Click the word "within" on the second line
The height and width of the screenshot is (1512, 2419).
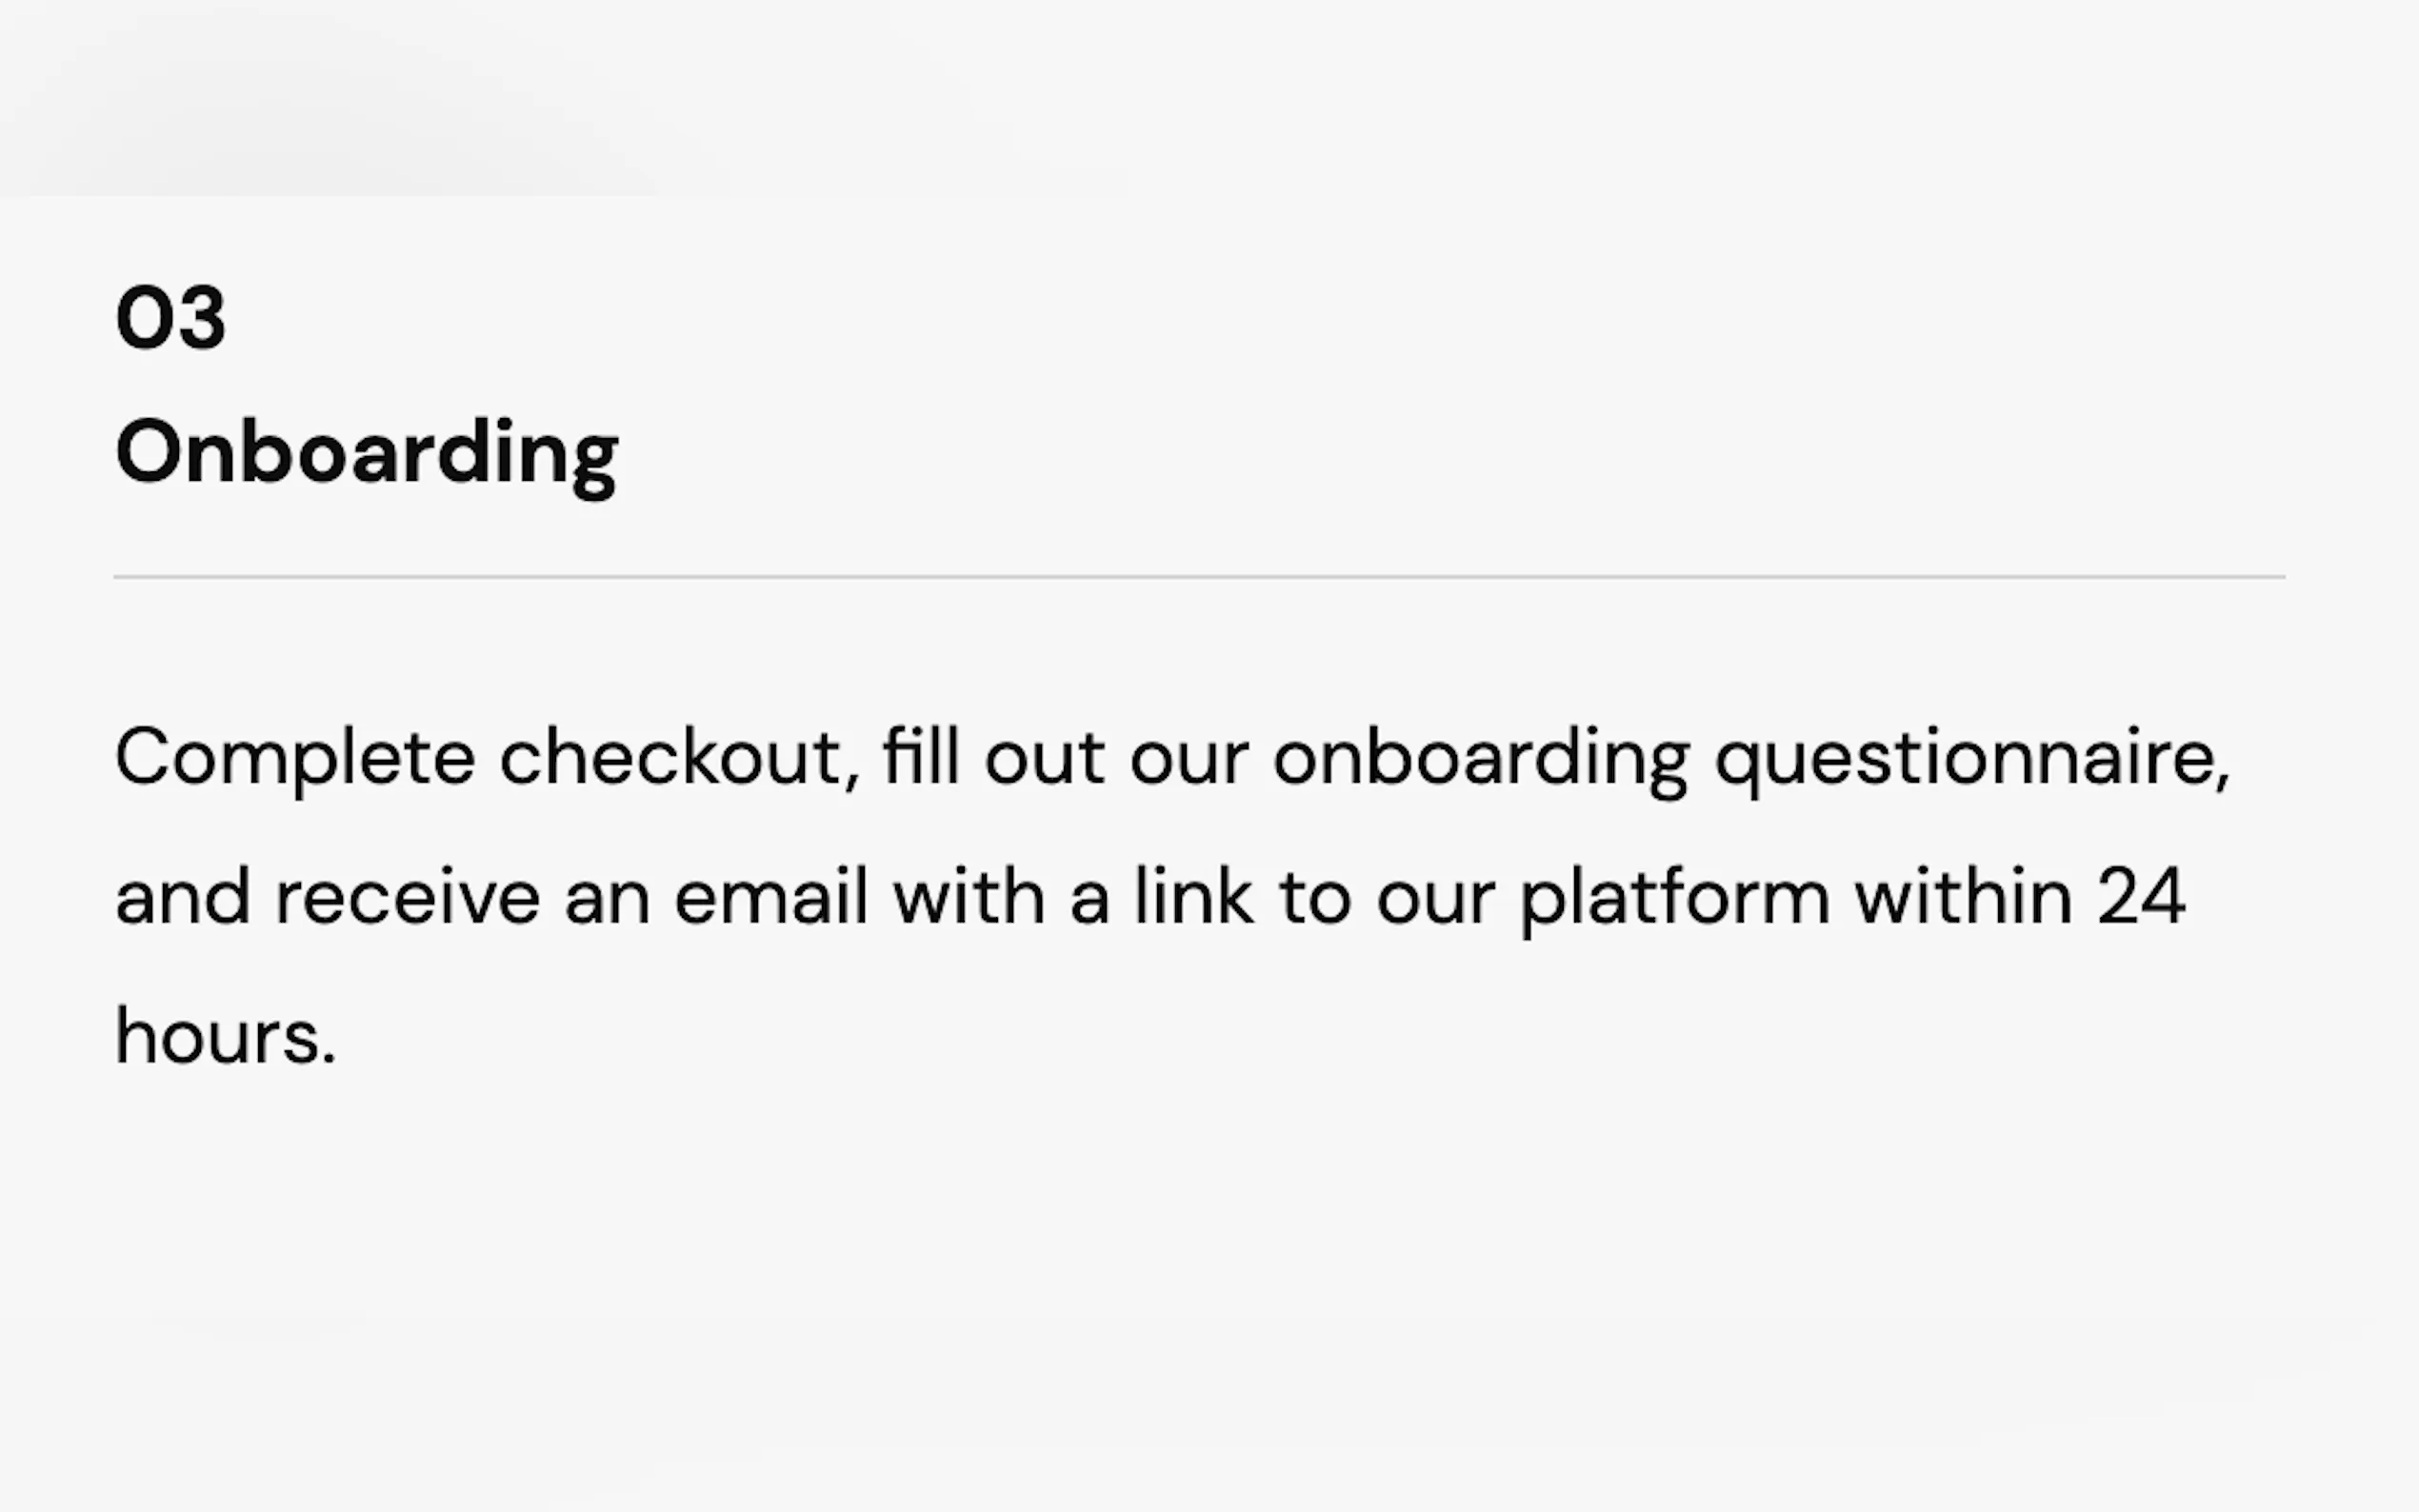(1963, 897)
